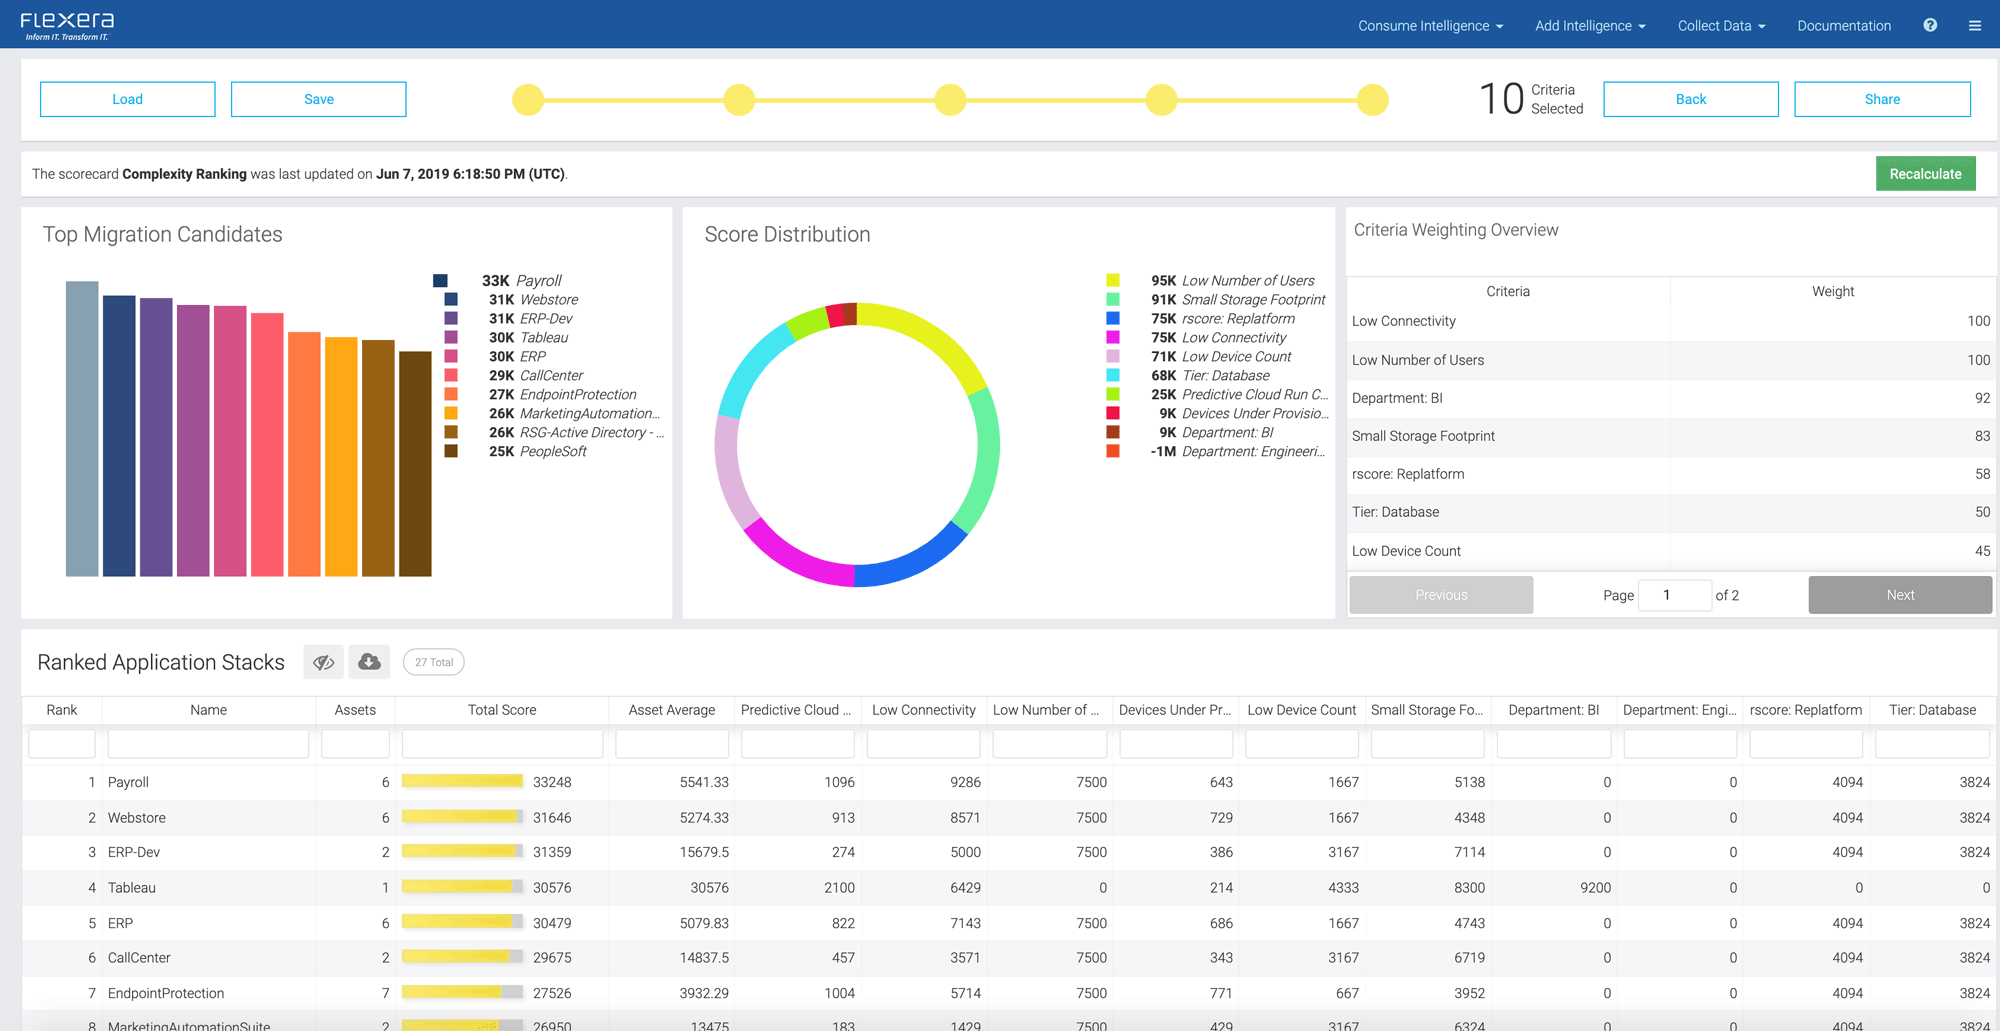Toggle hidden columns with the eye icon

point(323,662)
